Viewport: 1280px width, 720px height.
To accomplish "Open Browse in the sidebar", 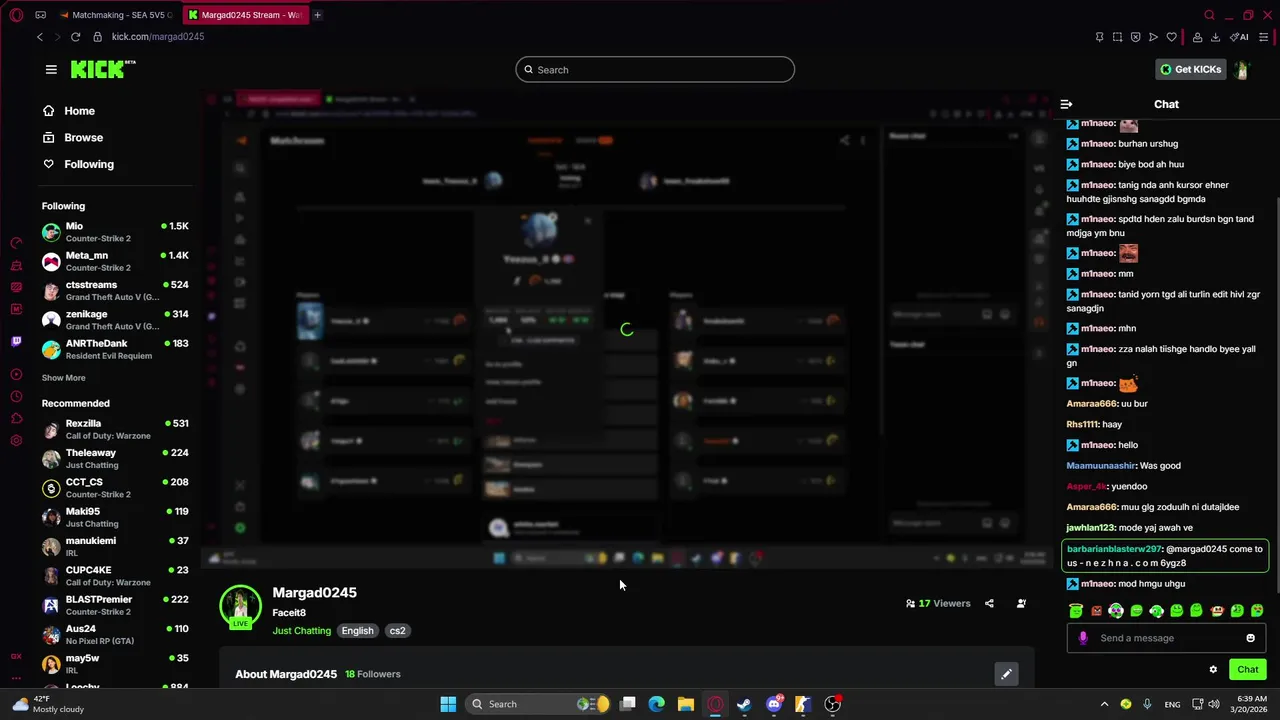I will pyautogui.click(x=73, y=137).
